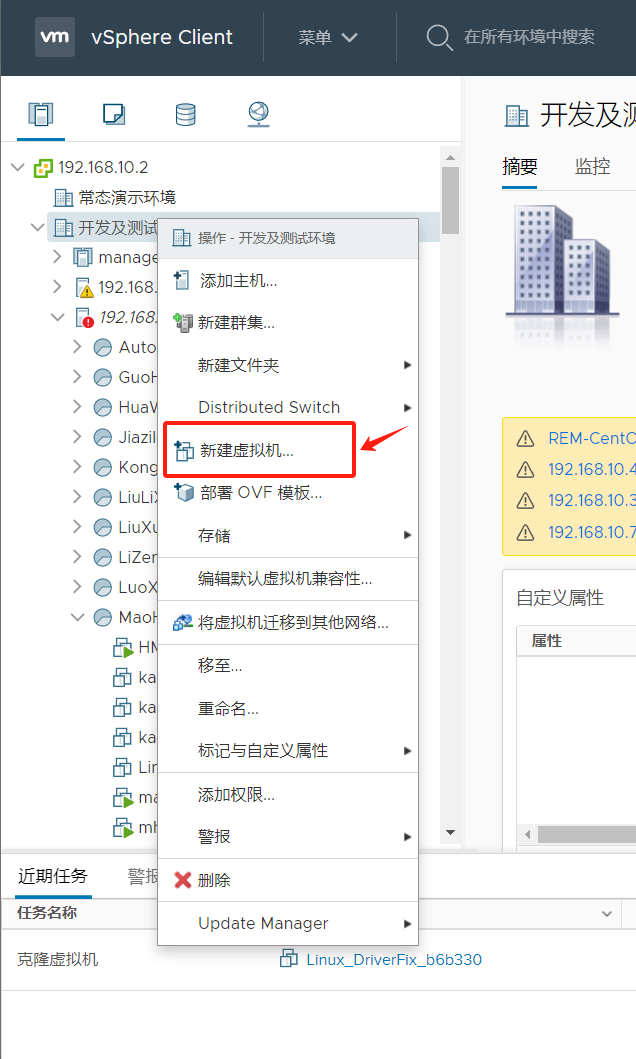Open the Storage inventory view icon
This screenshot has height=1059, width=636.
pyautogui.click(x=186, y=114)
